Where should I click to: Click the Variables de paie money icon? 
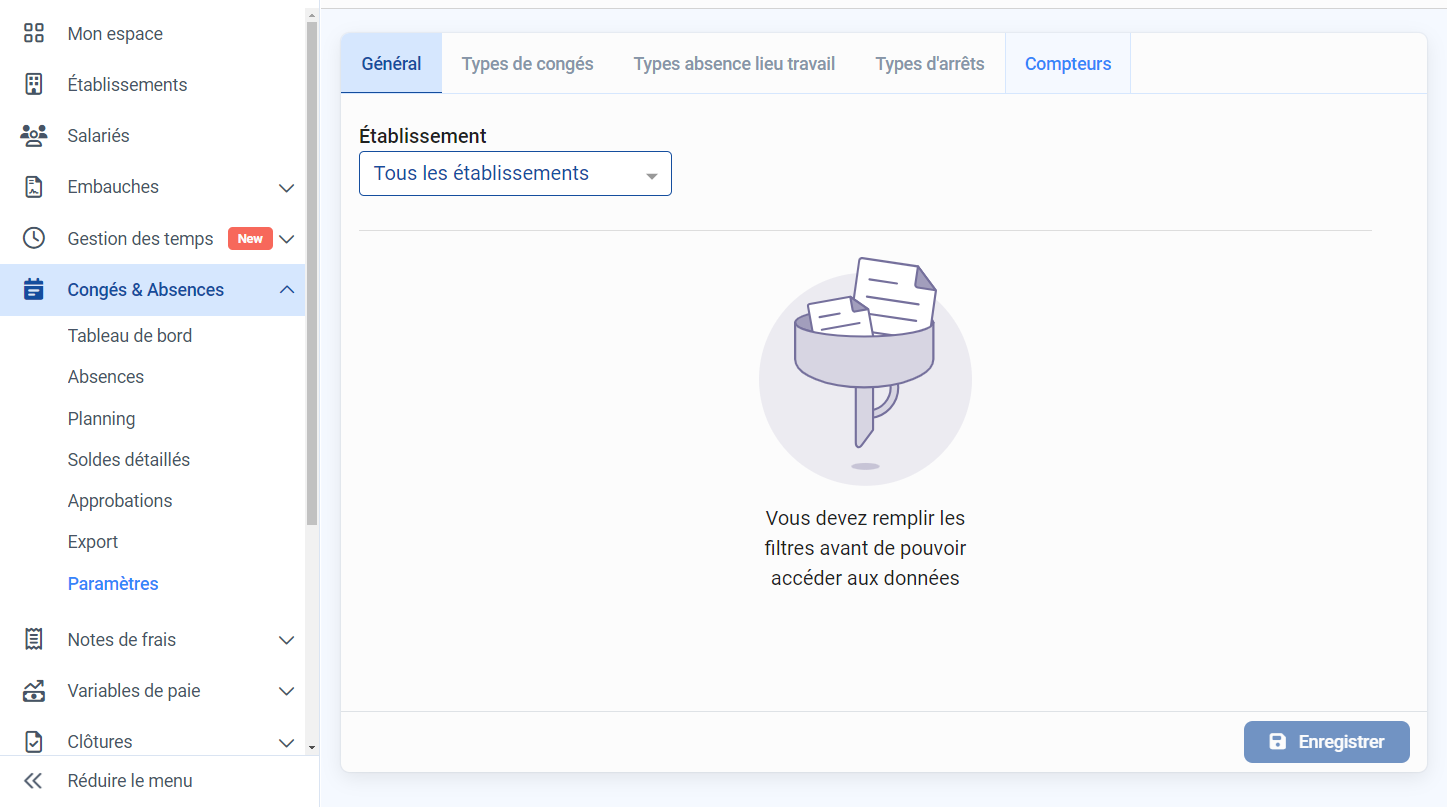[x=34, y=690]
